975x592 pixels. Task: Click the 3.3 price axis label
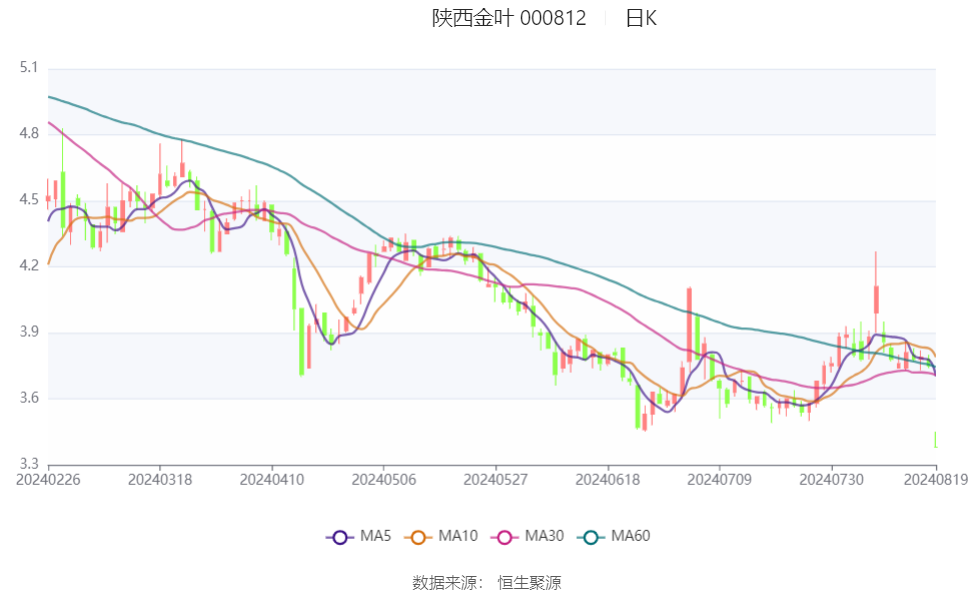tap(29, 464)
